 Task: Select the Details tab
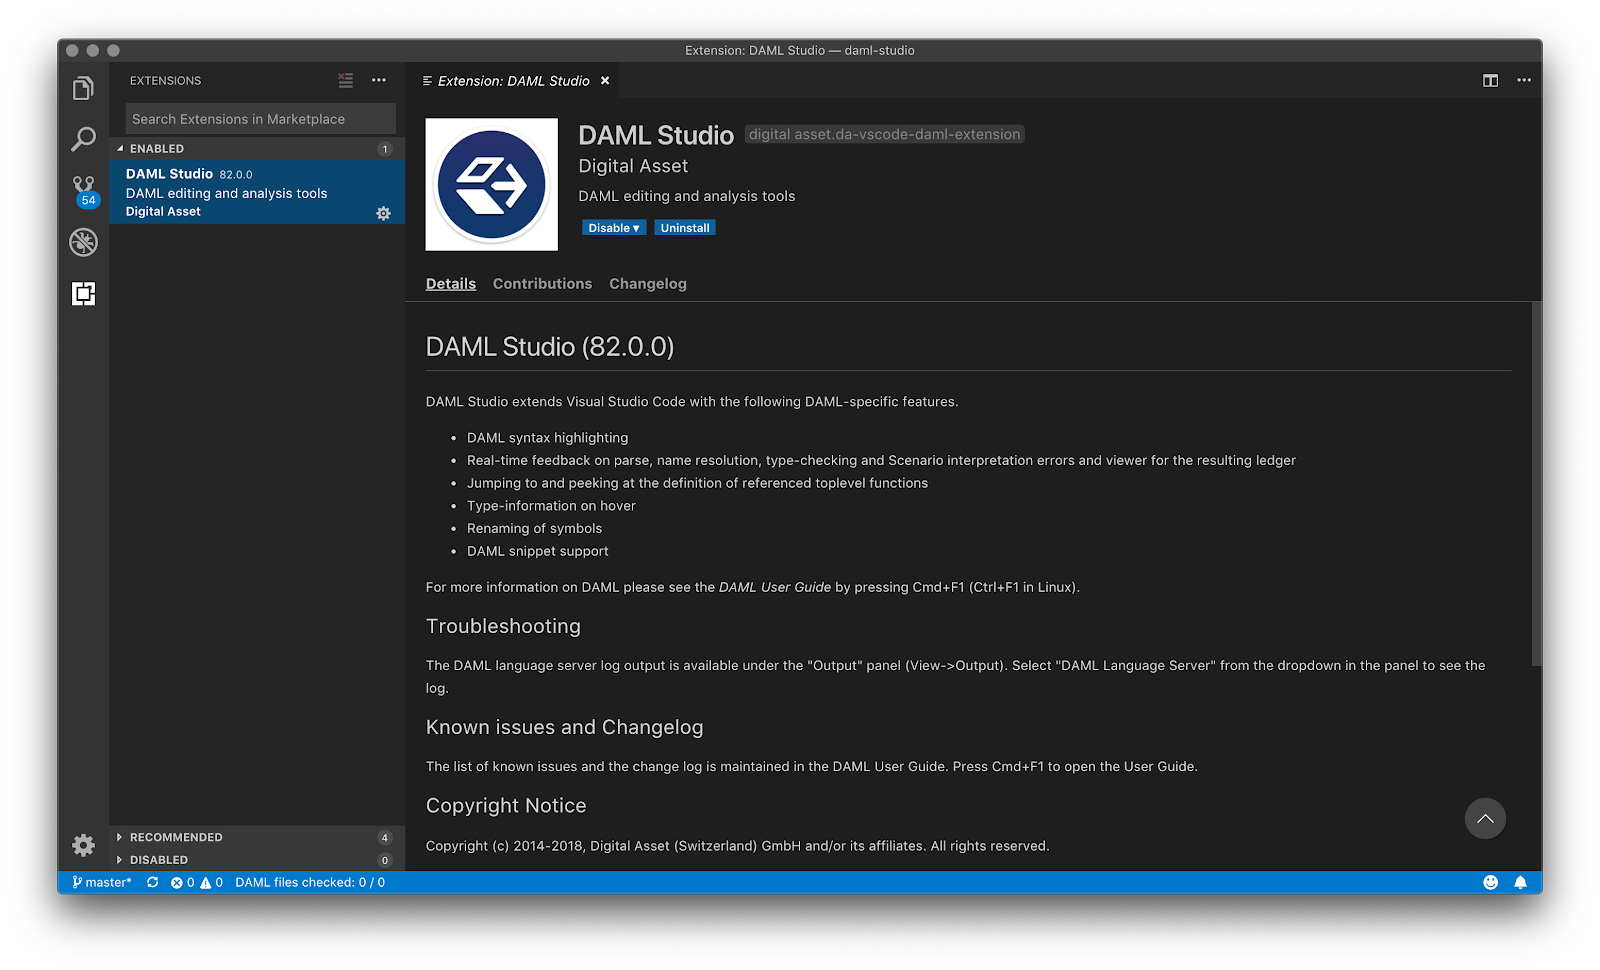(x=451, y=284)
